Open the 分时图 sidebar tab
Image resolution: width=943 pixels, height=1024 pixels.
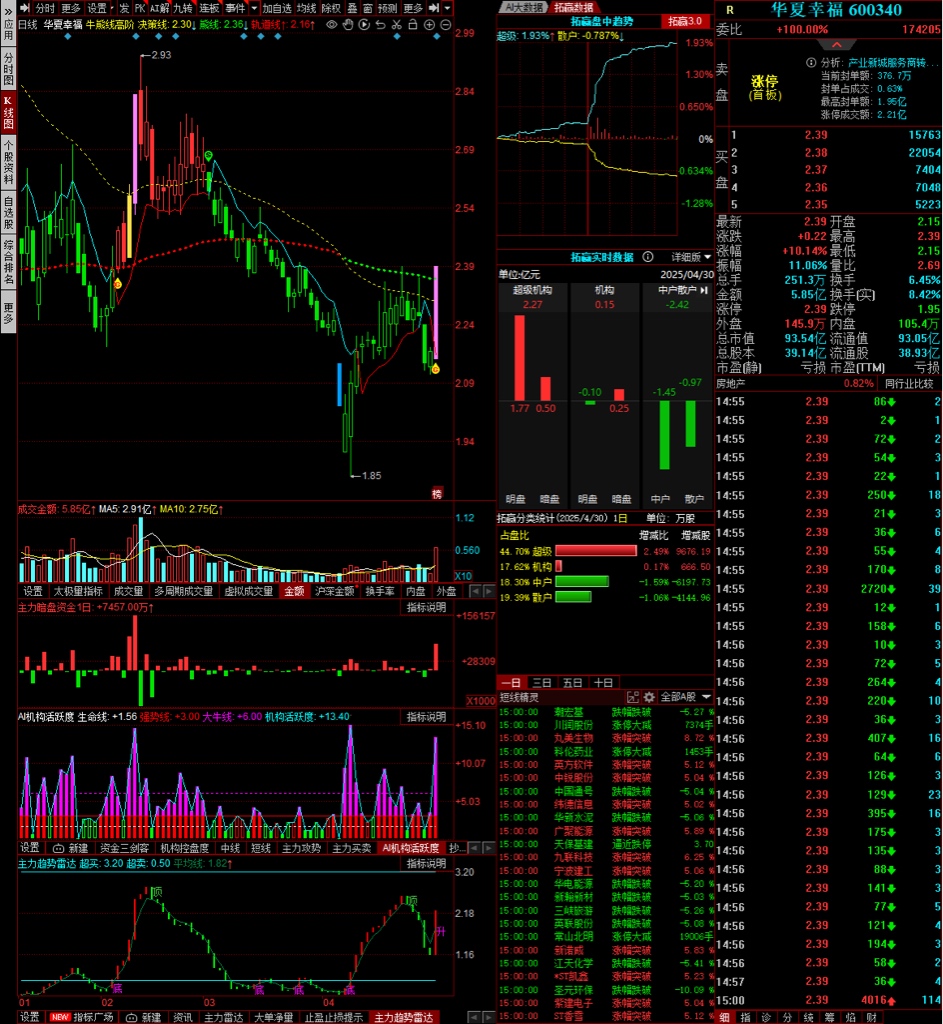click(x=8, y=69)
